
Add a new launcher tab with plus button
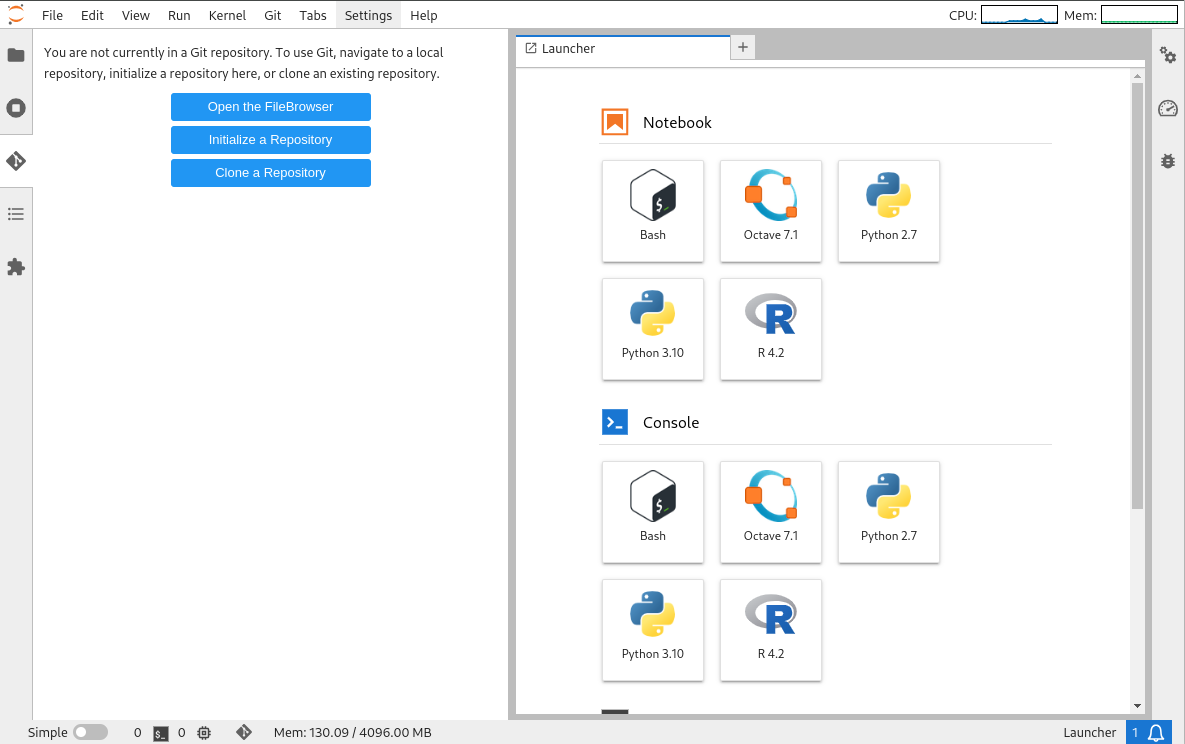coord(743,48)
